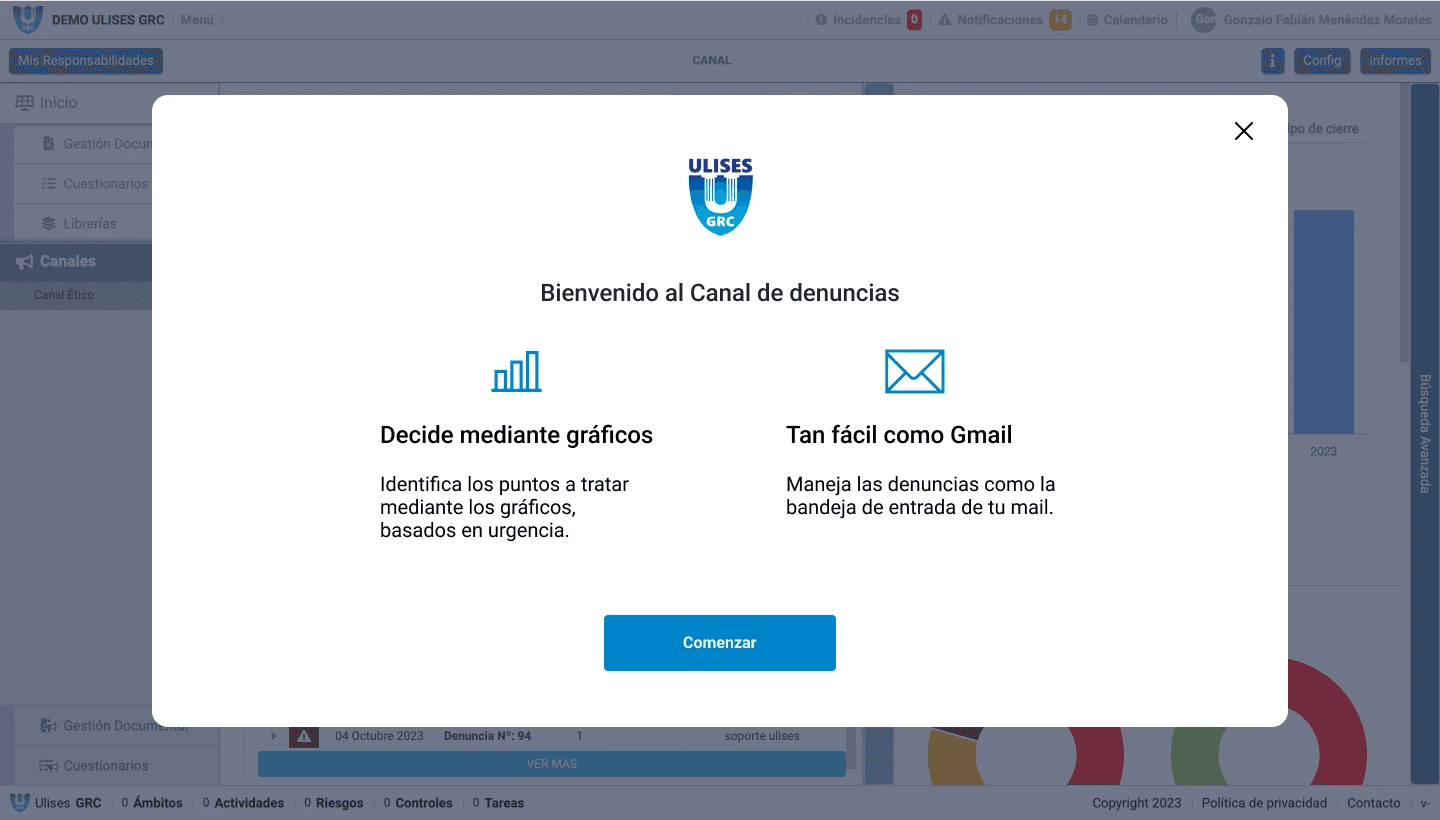This screenshot has height=820, width=1440.
Task: Click the Controles counter in the footer
Action: coord(418,803)
